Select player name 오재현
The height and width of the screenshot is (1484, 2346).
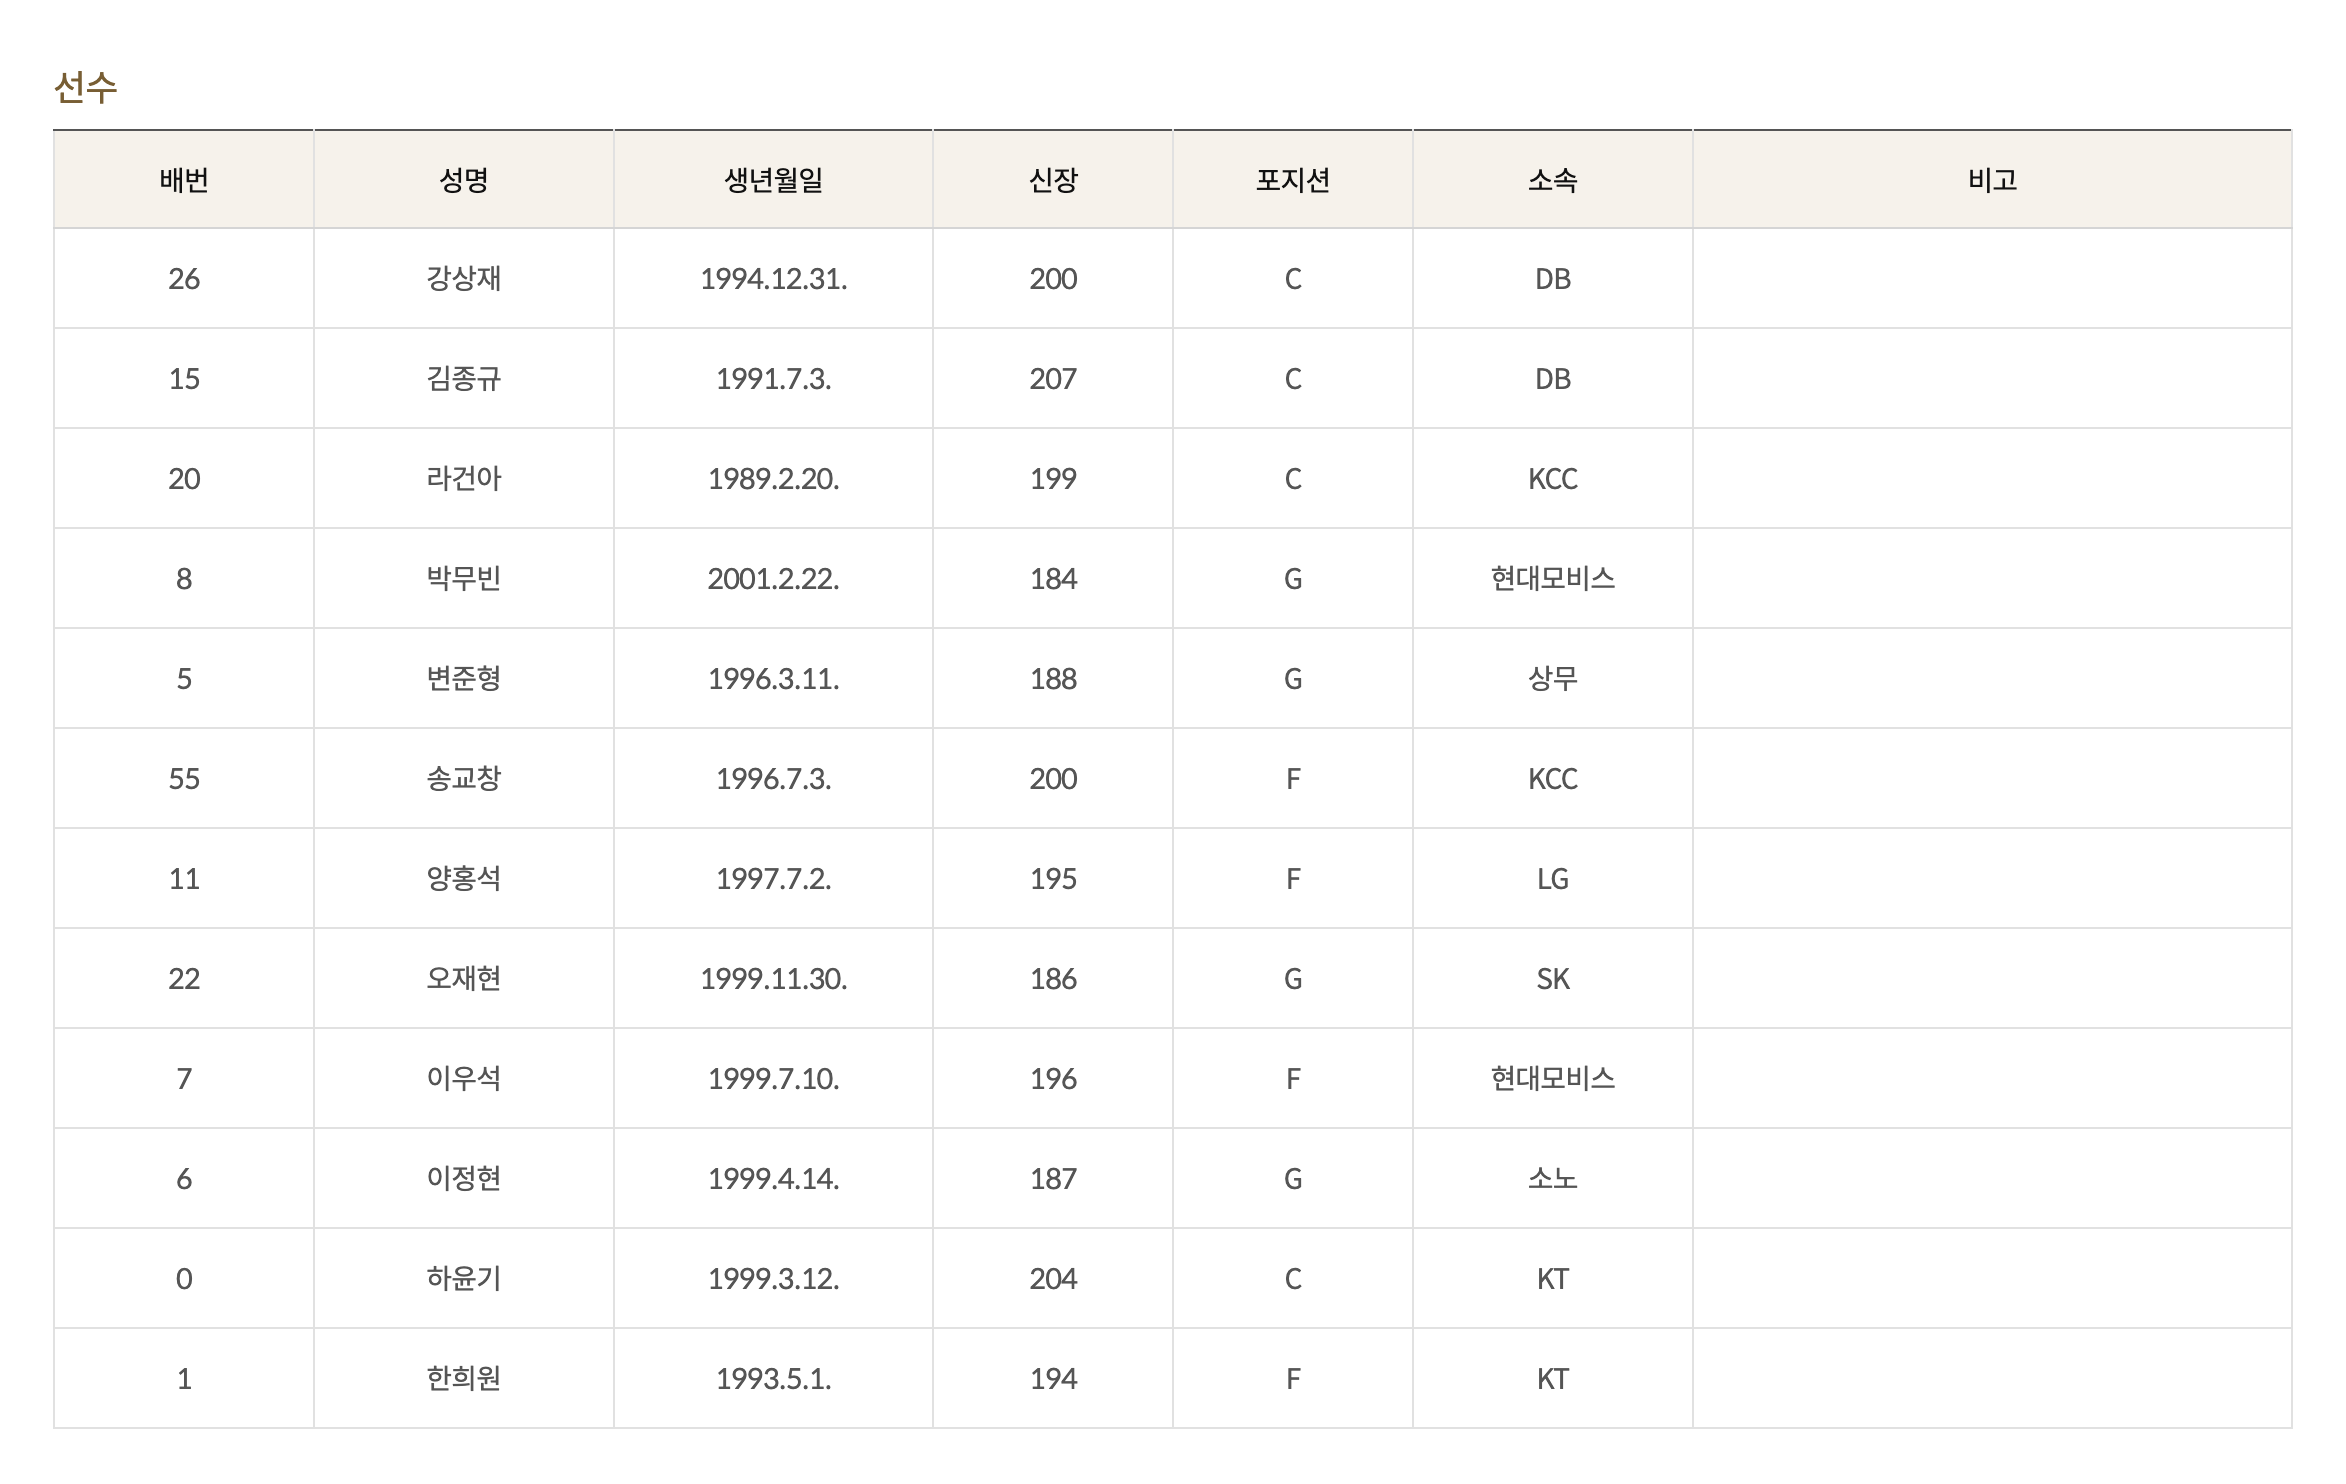click(x=464, y=978)
